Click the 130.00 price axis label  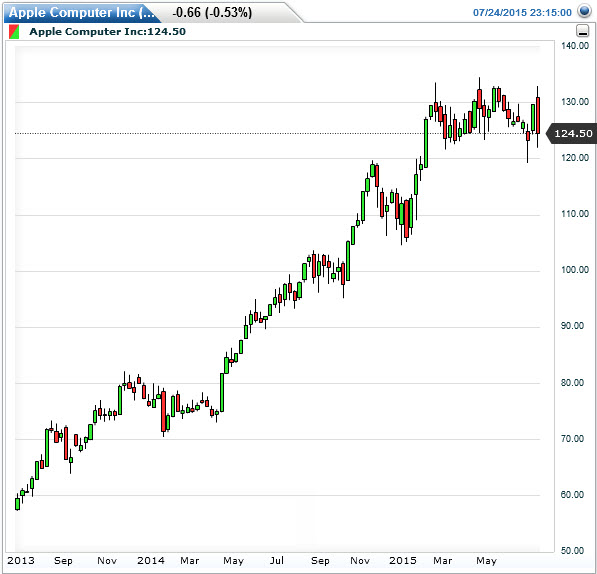coord(575,102)
